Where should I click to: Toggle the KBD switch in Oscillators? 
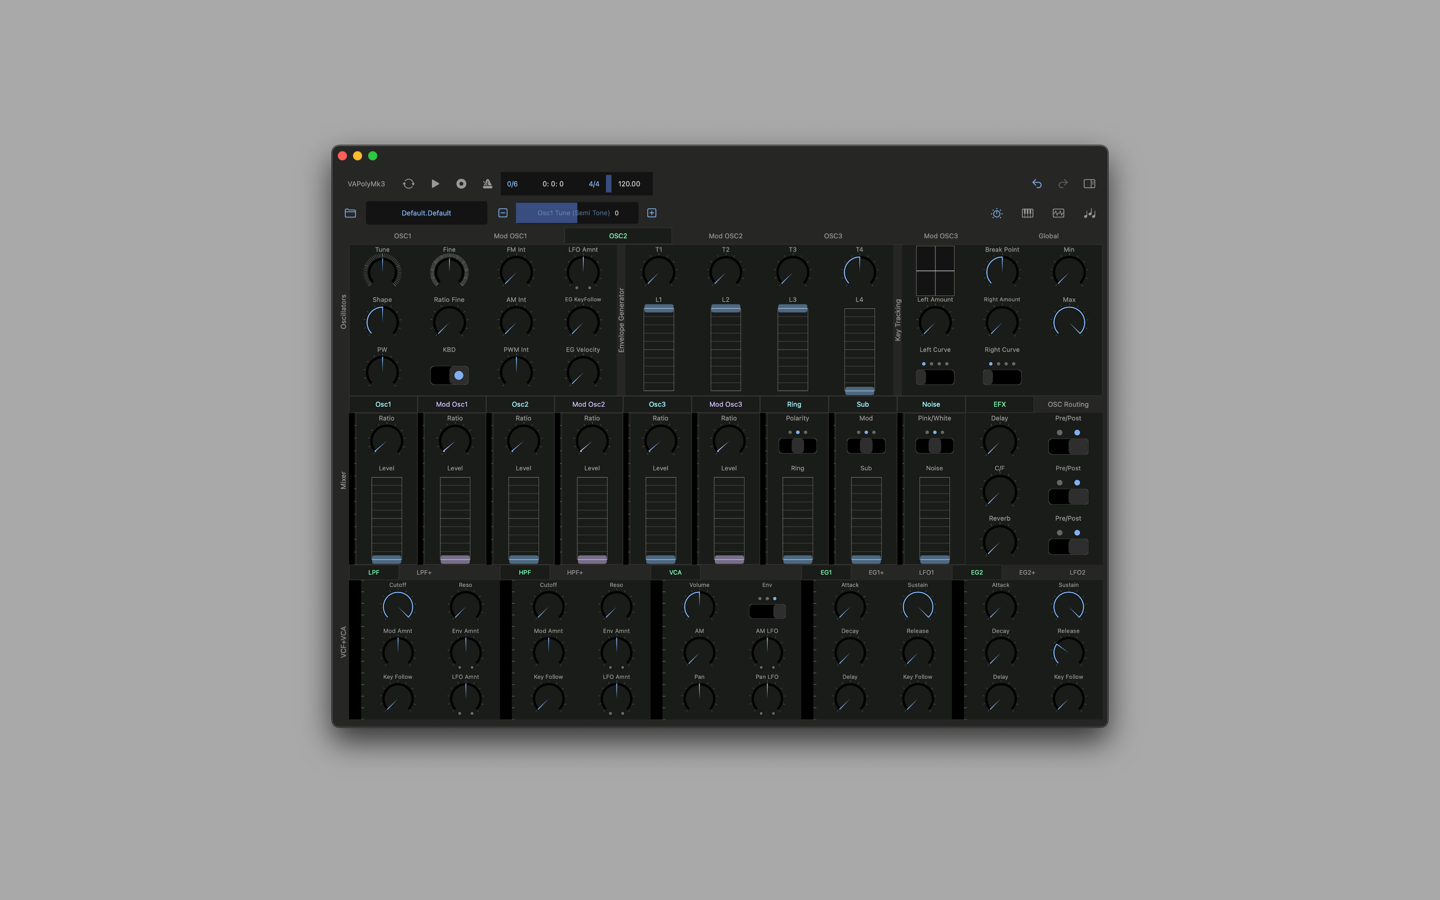449,375
